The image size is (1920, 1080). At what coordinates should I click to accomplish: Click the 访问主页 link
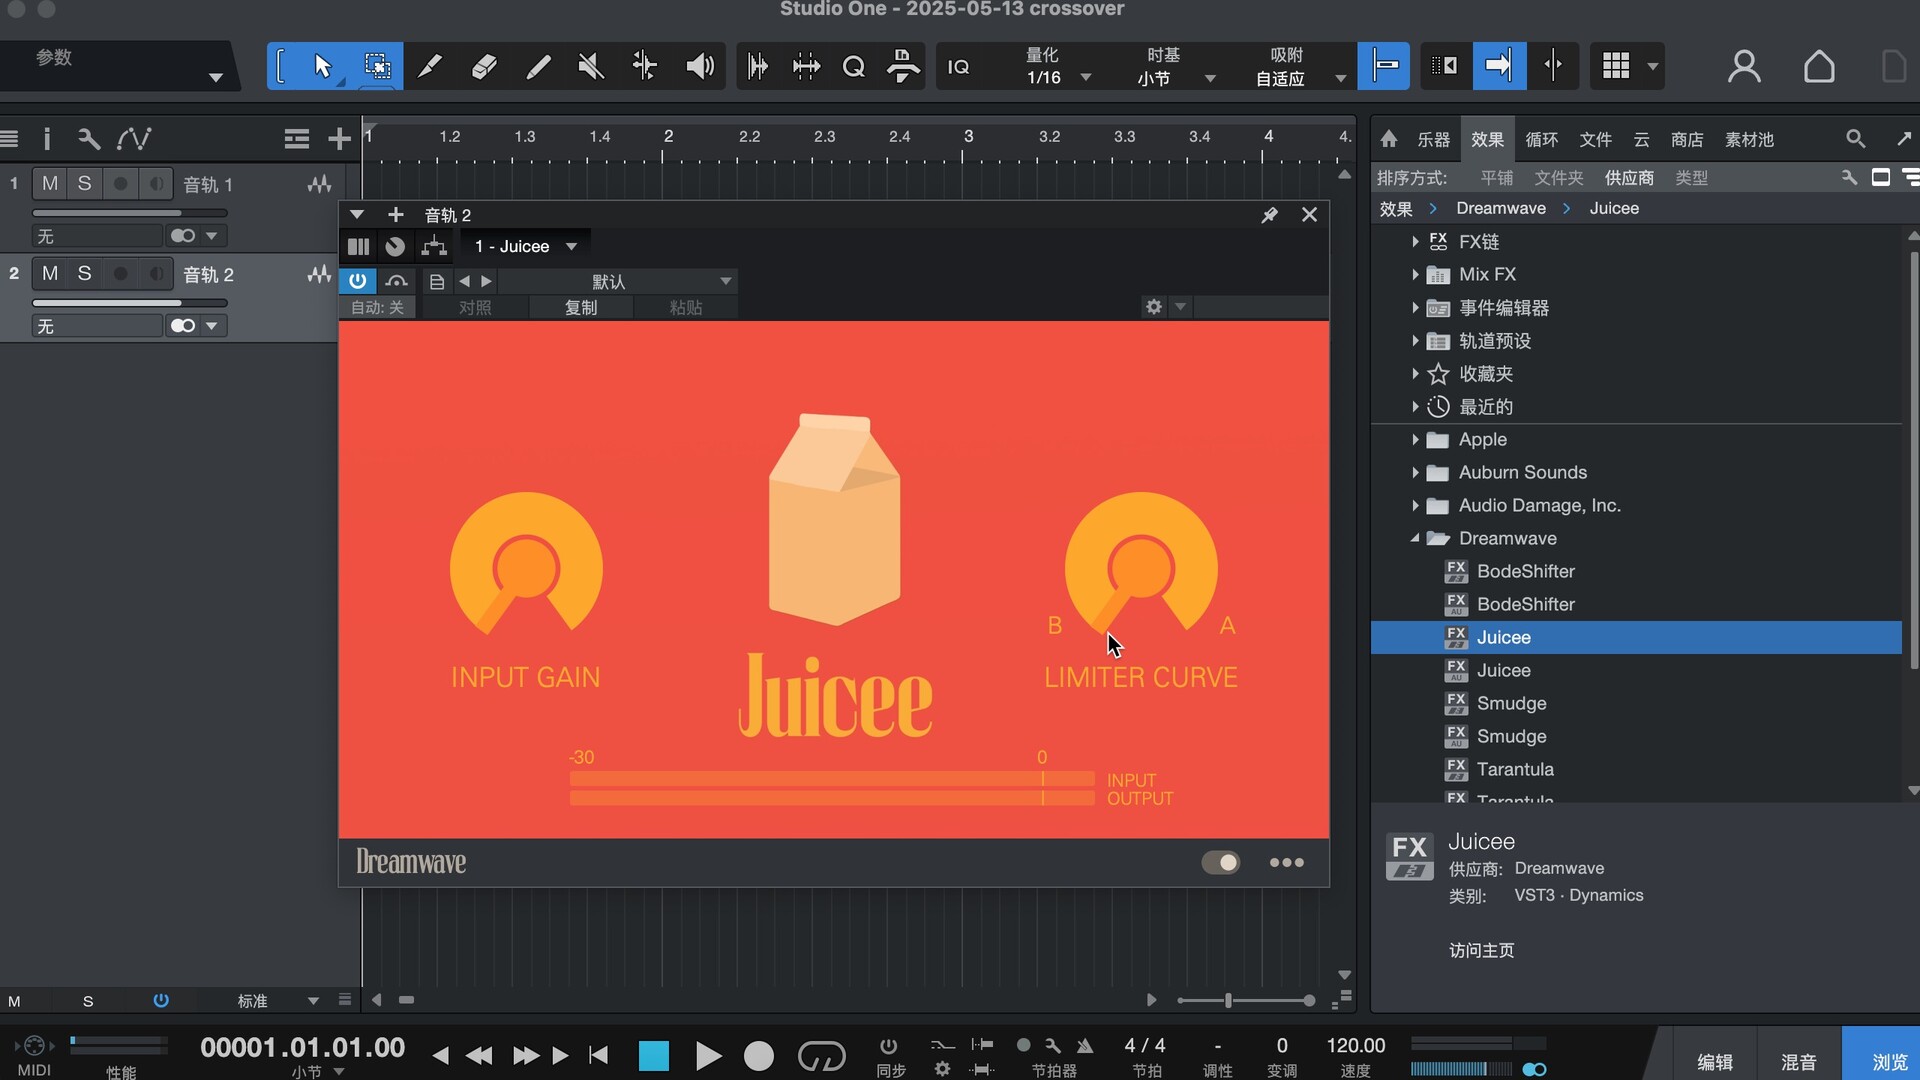tap(1481, 950)
